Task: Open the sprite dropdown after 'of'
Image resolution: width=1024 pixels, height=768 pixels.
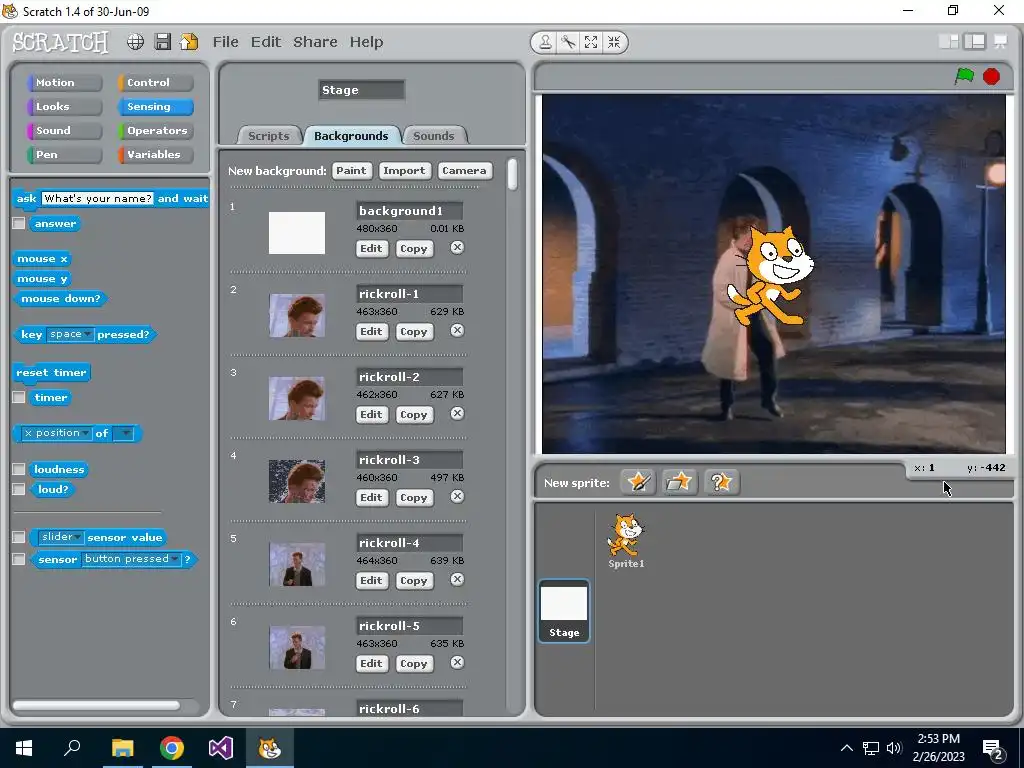Action: [123, 433]
